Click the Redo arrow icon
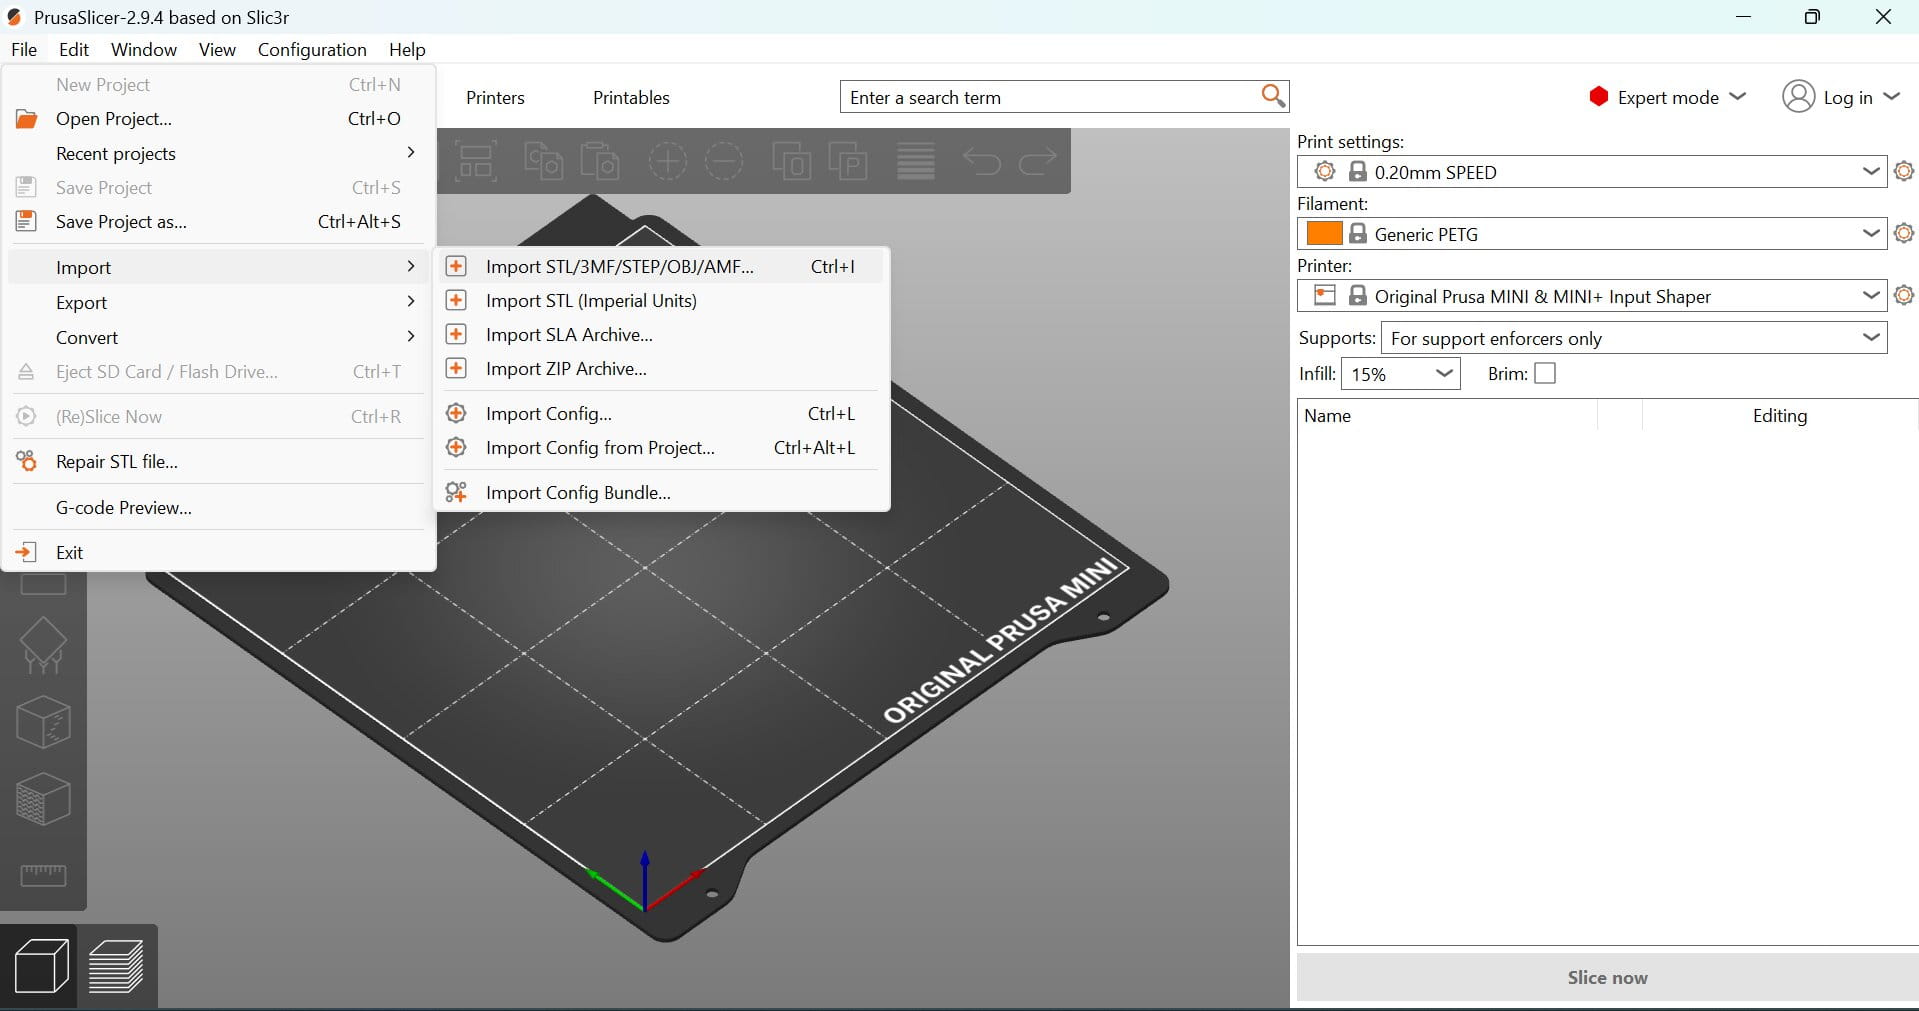The height and width of the screenshot is (1011, 1919). 1038,161
